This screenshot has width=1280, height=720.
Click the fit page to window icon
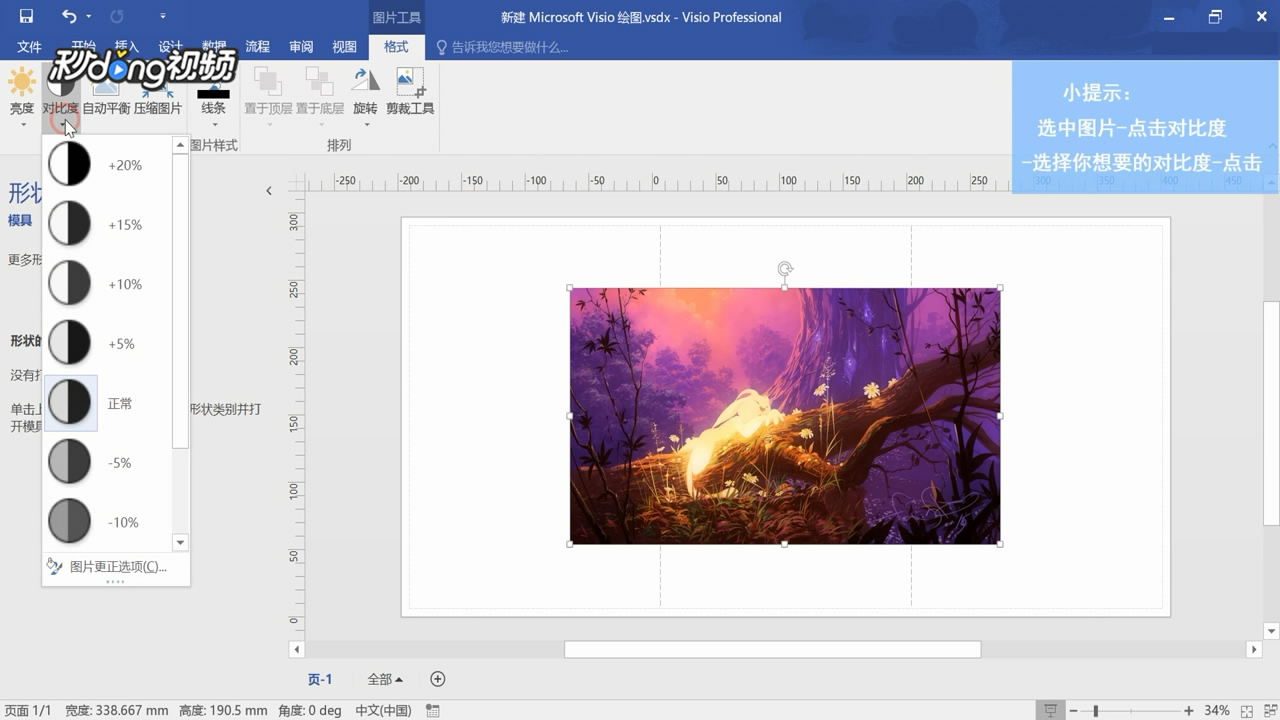(x=1245, y=710)
